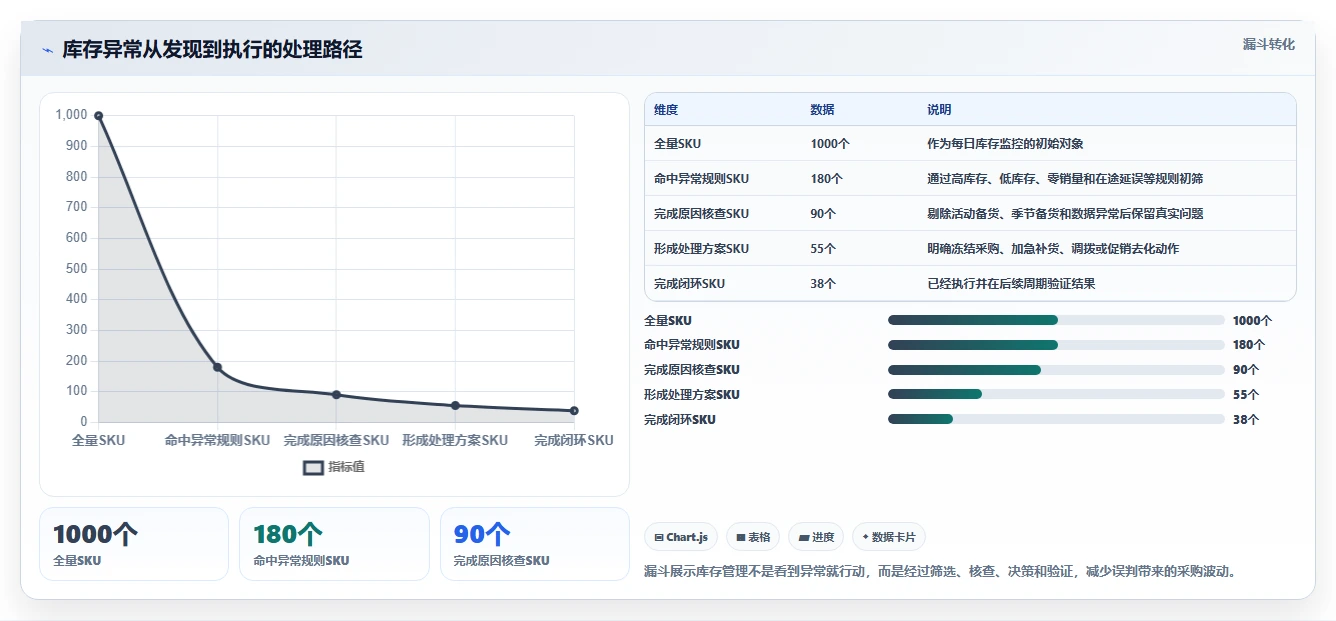Select the 形成处理方案SKU cell in the table
The image size is (1336, 621).
[701, 249]
